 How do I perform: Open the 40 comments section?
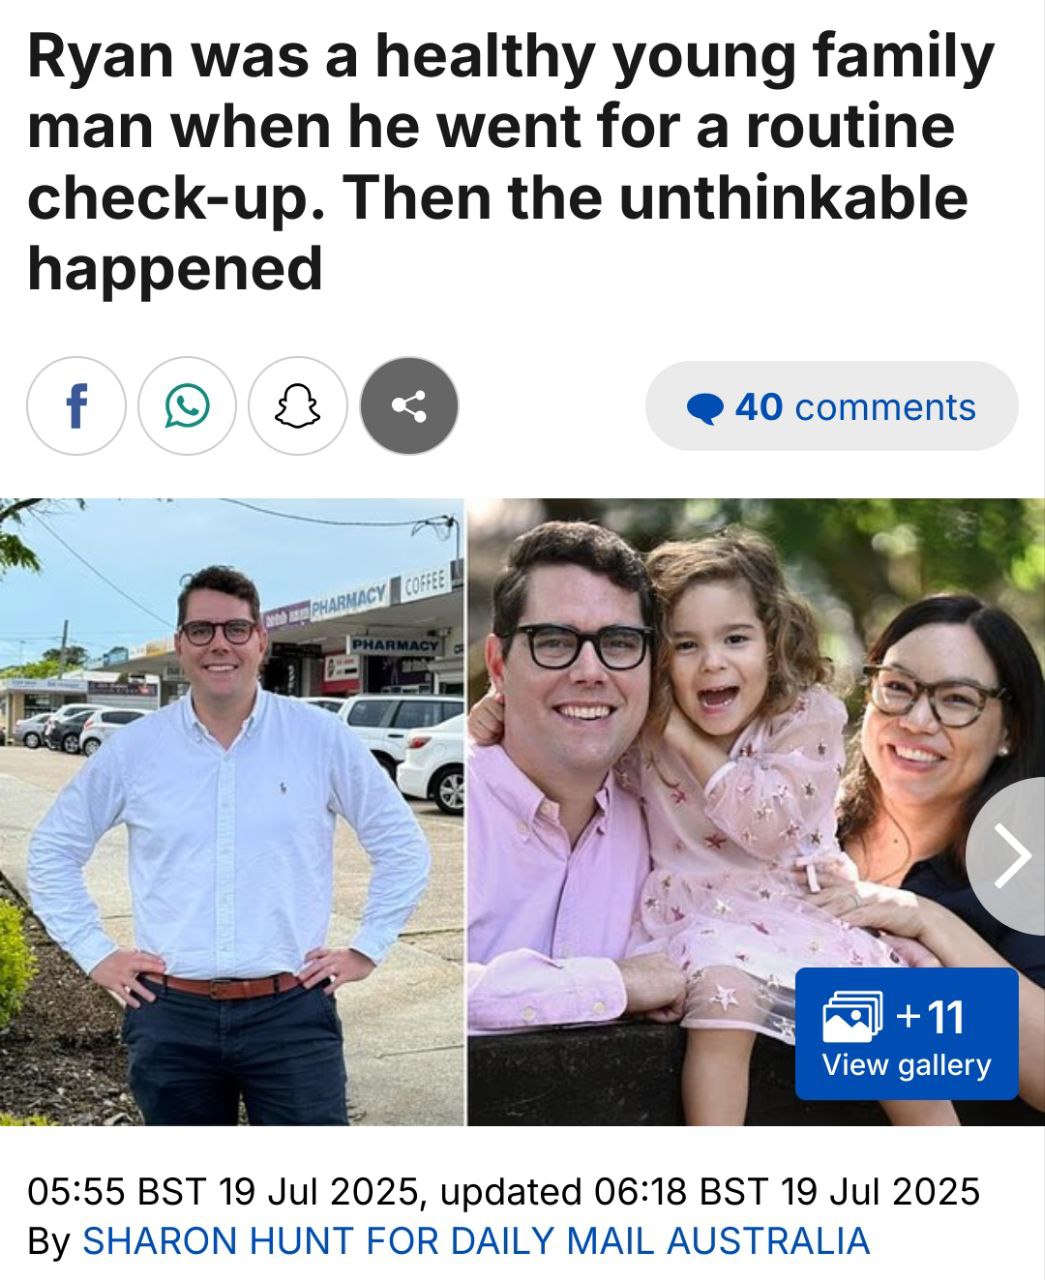pyautogui.click(x=832, y=407)
